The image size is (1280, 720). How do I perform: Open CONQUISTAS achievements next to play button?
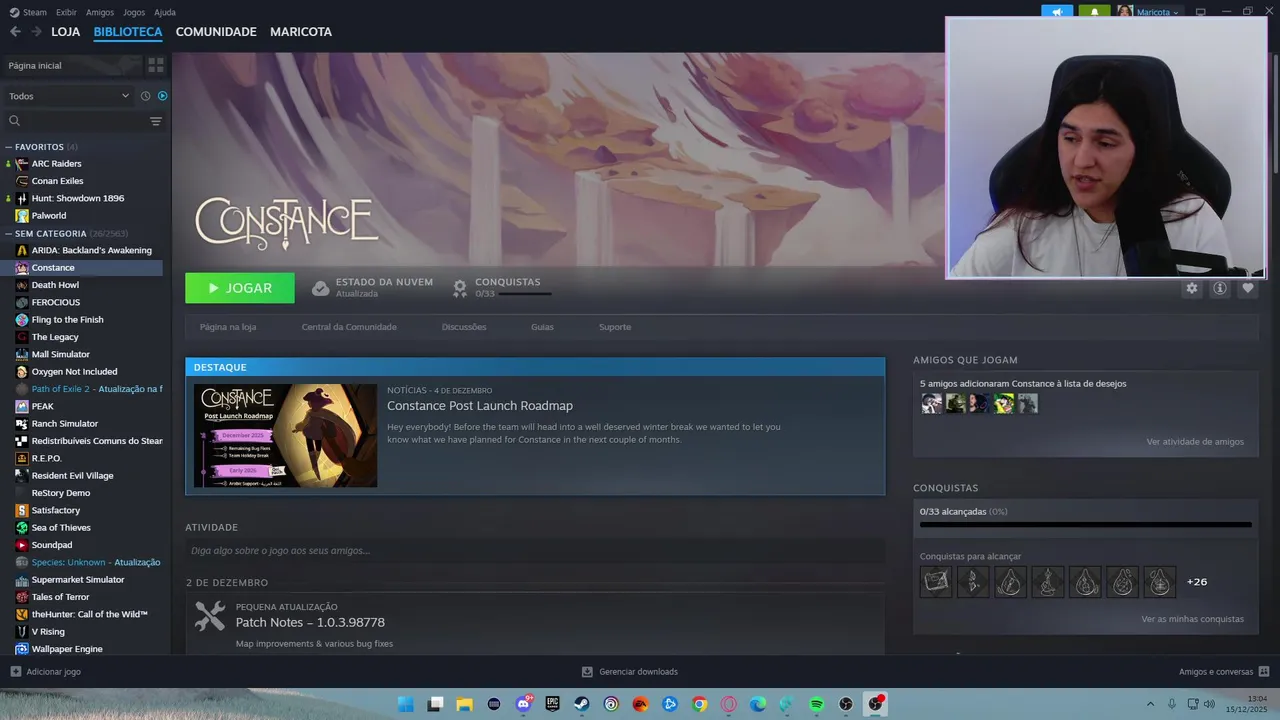pyautogui.click(x=501, y=288)
